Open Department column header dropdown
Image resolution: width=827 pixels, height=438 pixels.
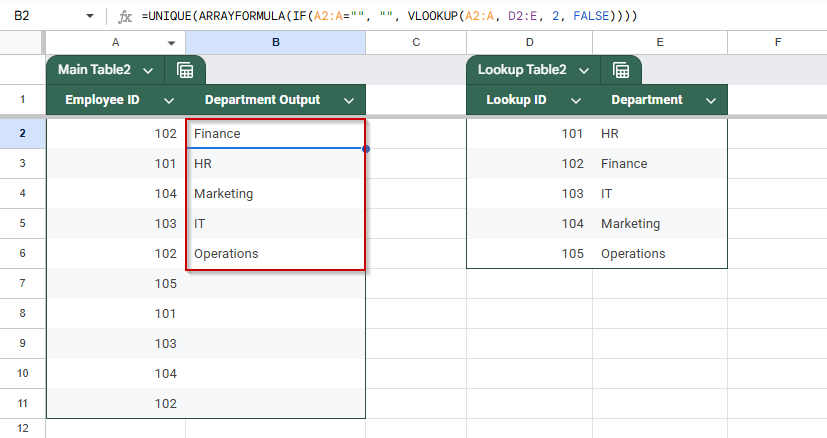(x=711, y=100)
